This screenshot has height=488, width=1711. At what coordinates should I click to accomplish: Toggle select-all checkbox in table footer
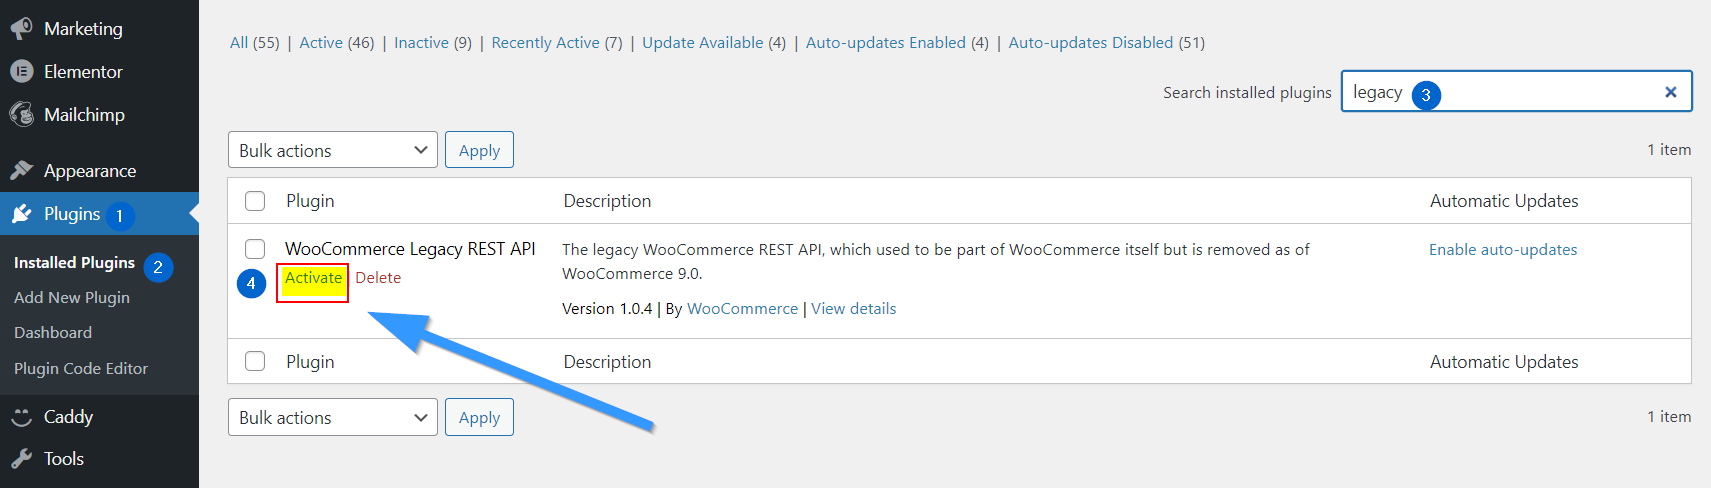point(255,362)
